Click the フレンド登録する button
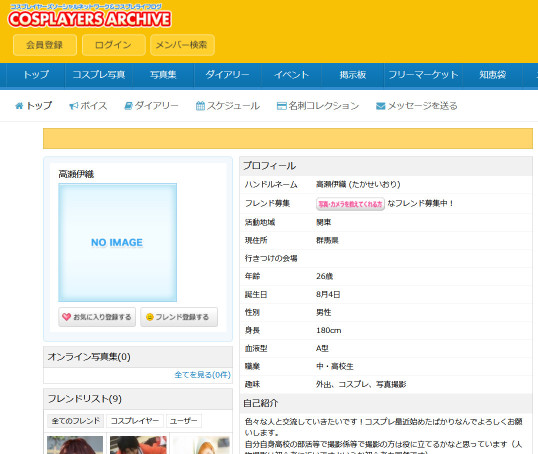The height and width of the screenshot is (454, 538). [x=179, y=317]
